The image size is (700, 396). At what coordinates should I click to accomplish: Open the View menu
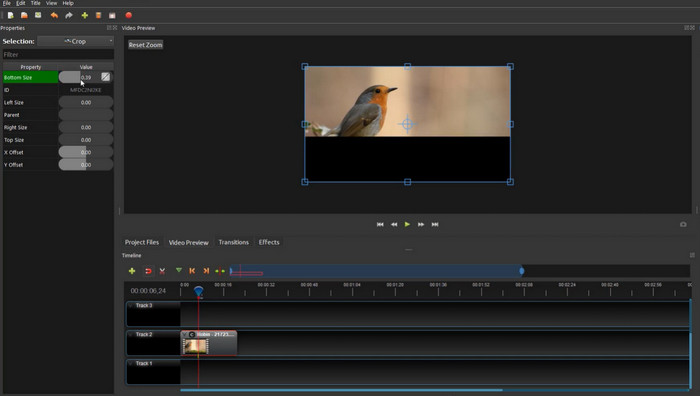[51, 3]
